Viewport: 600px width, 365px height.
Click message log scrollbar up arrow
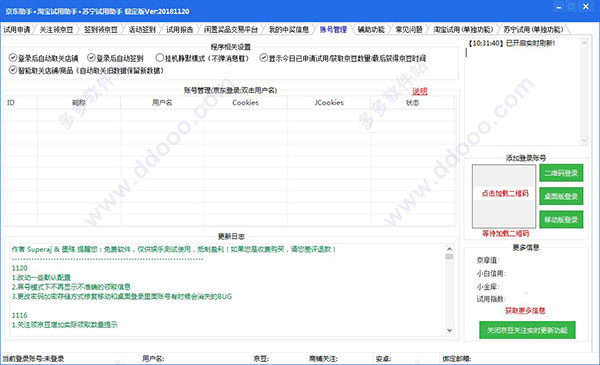click(584, 43)
